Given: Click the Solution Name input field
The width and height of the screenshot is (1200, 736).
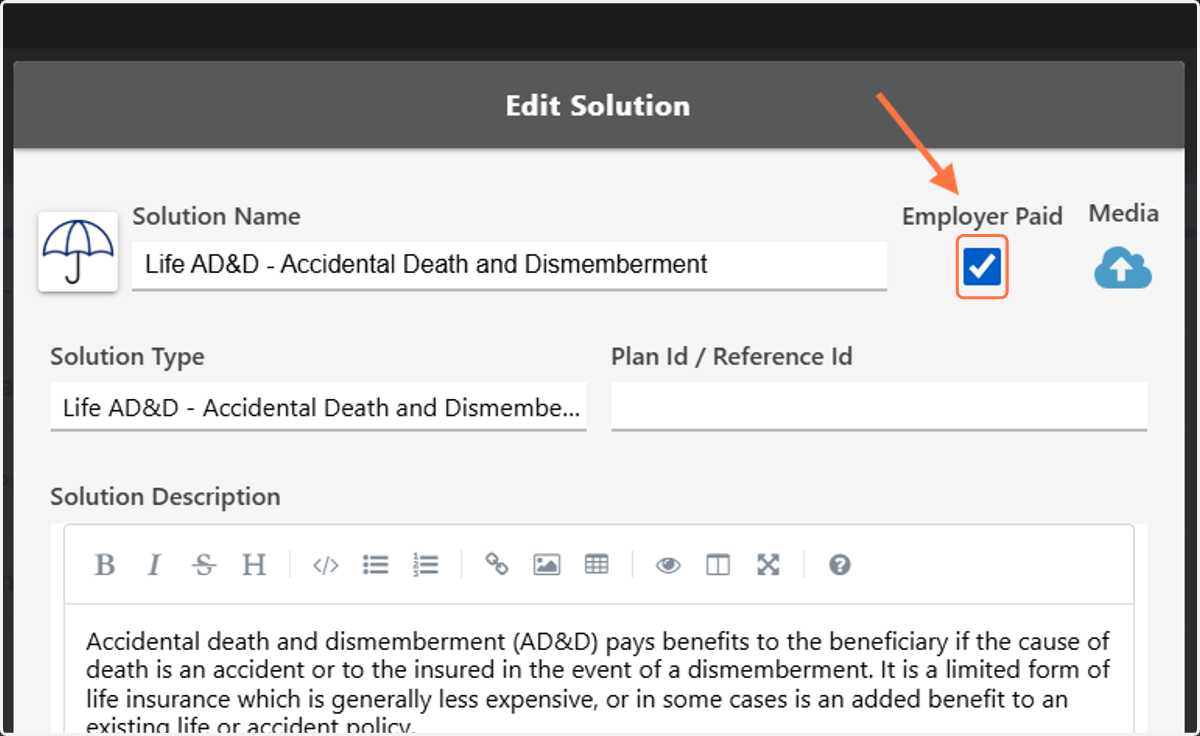Looking at the screenshot, I should 509,265.
